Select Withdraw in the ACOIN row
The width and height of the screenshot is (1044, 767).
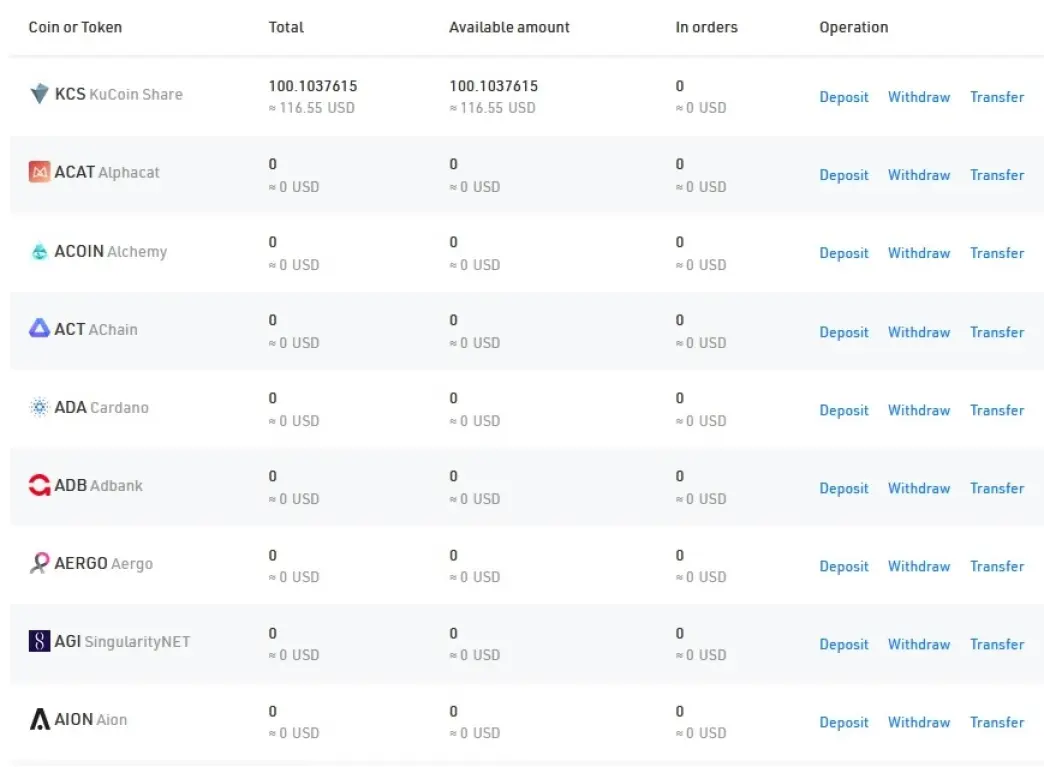[x=919, y=253]
